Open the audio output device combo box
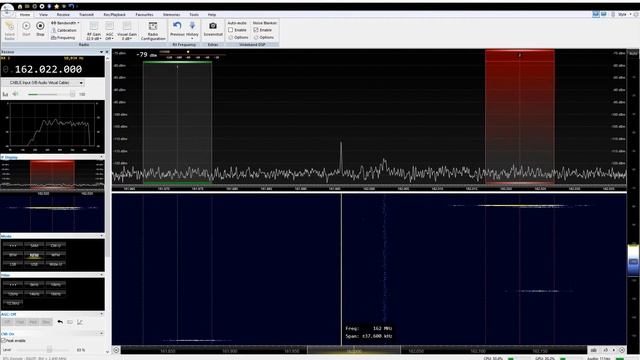The image size is (640, 360). click(x=43, y=83)
